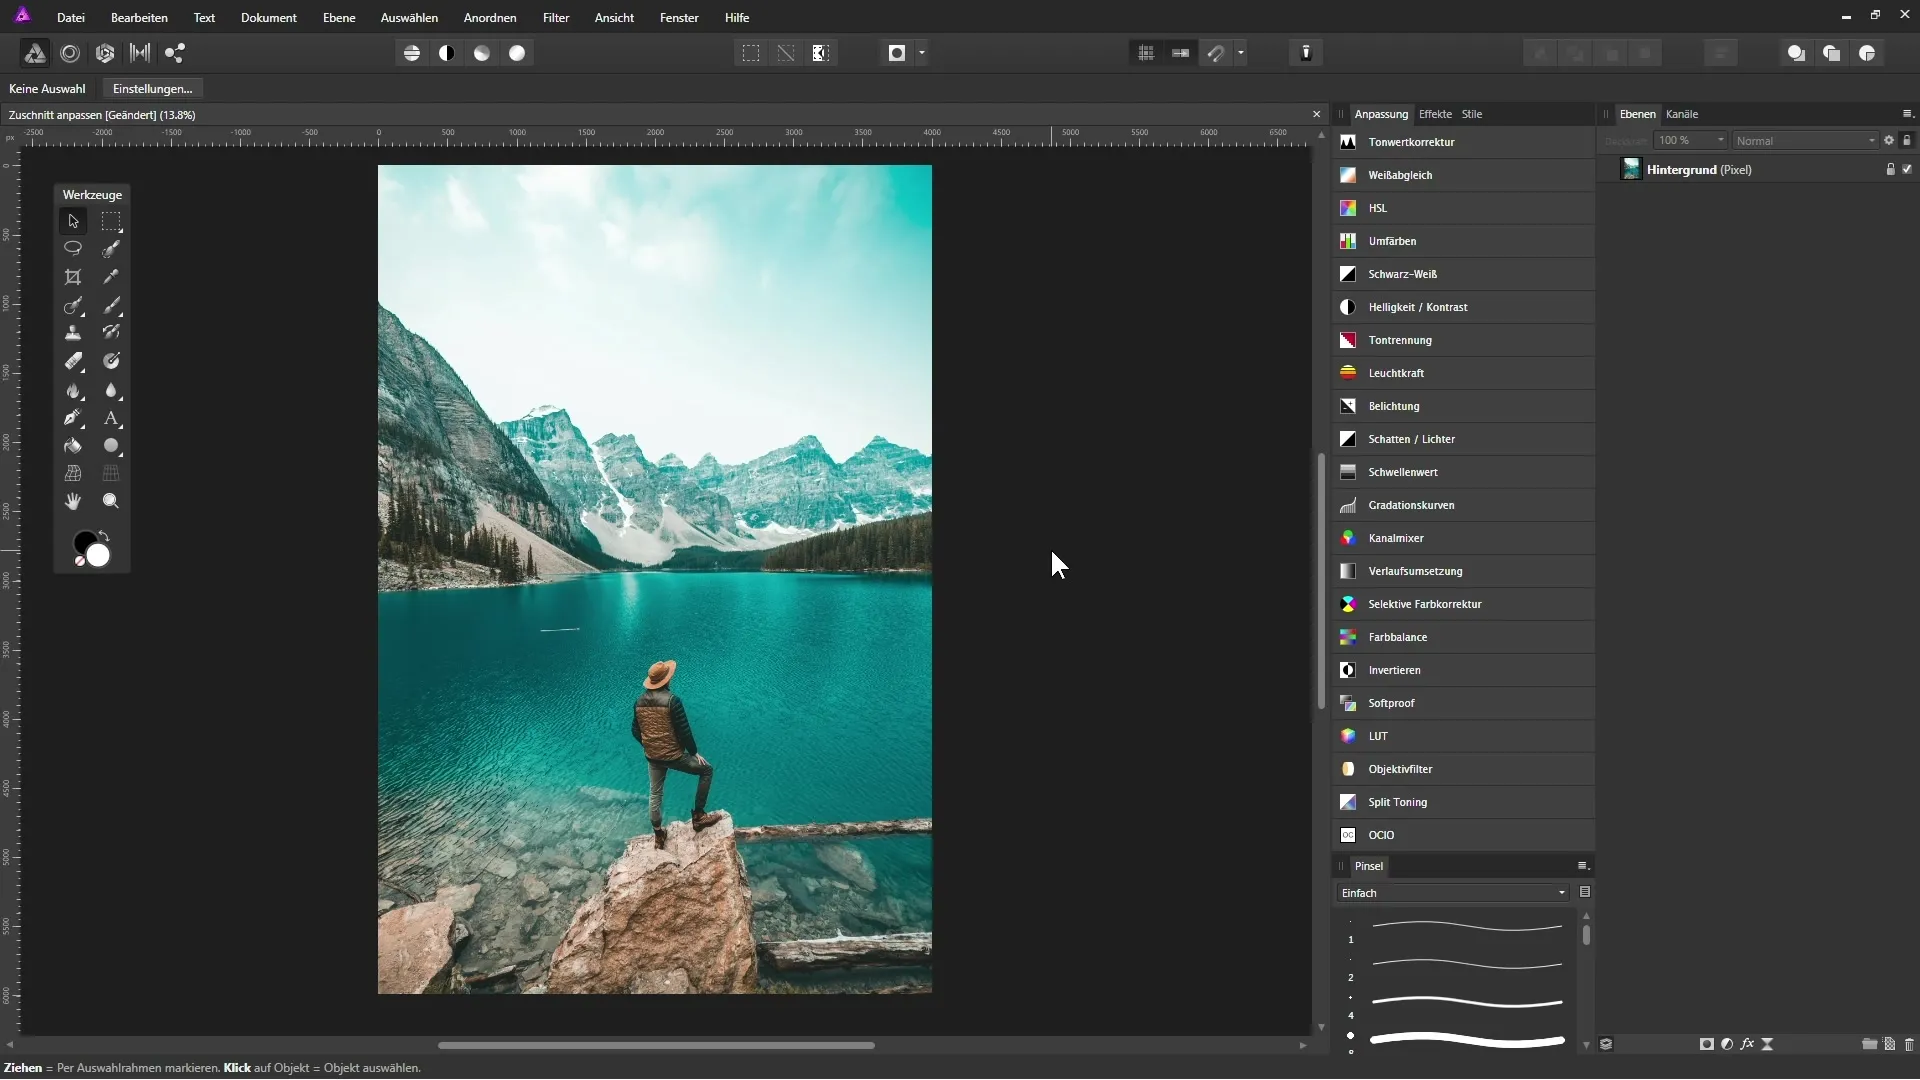The height and width of the screenshot is (1080, 1920).
Task: Switch to the Effekte tab
Action: click(x=1435, y=114)
